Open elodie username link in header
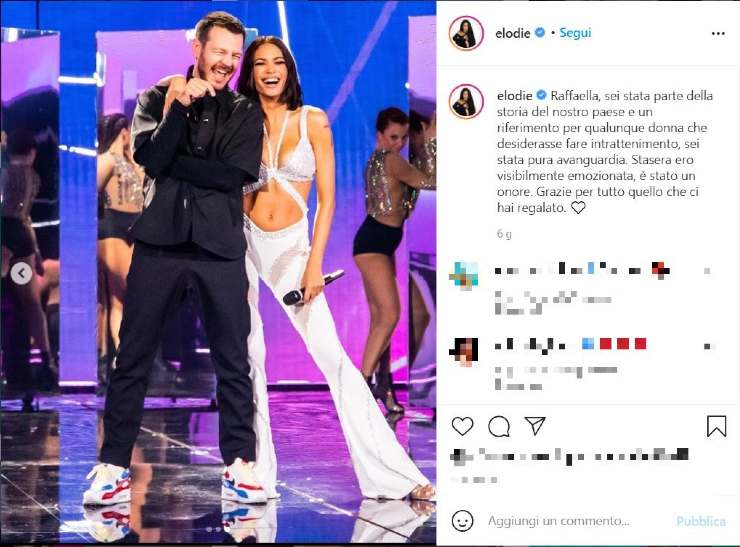This screenshot has width=740, height=547. pos(513,33)
